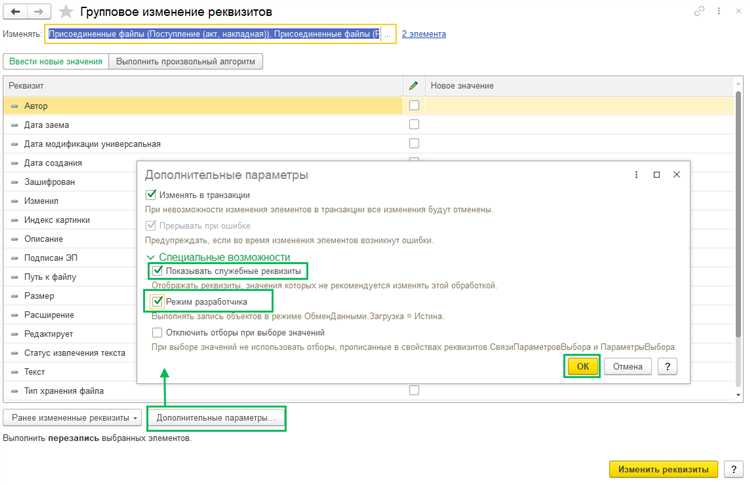Open the 2 элемента link
This screenshot has width=750, height=484.
pos(424,34)
